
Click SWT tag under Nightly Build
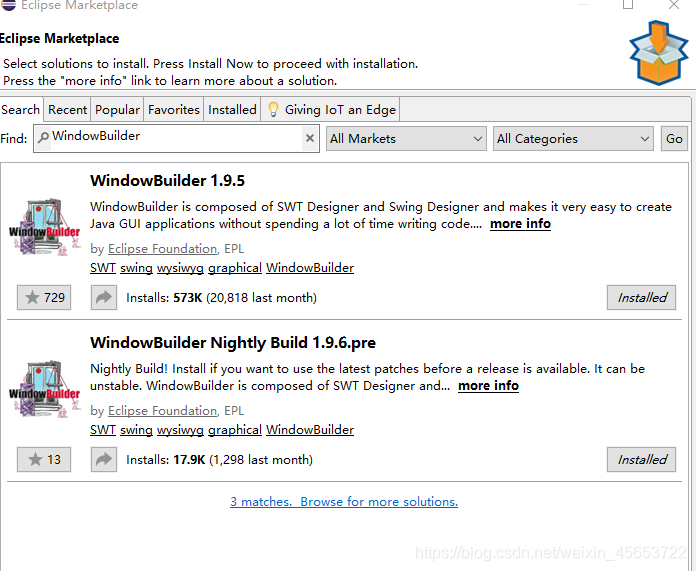(103, 430)
